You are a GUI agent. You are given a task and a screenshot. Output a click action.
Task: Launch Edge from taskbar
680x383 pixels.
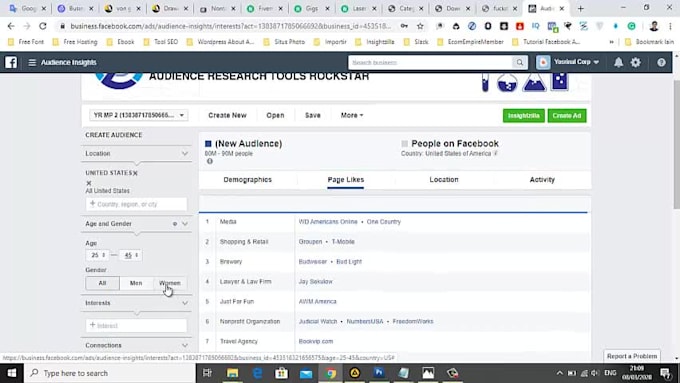pos(257,373)
